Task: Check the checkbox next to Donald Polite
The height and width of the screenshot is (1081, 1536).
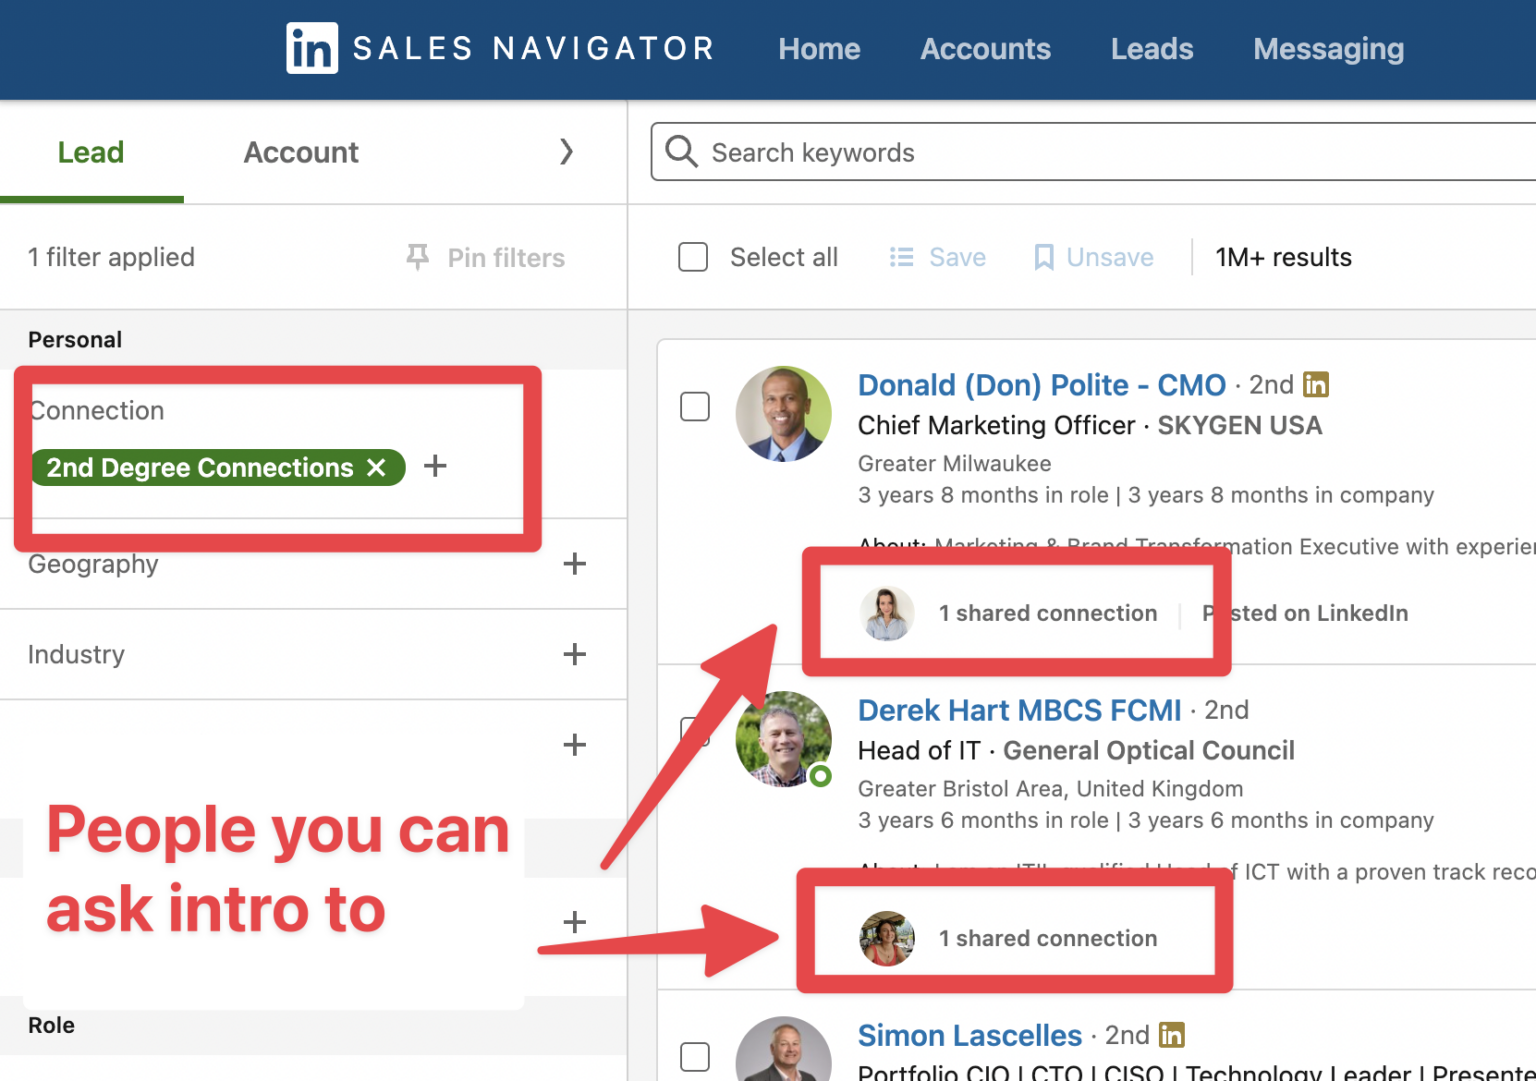Action: pyautogui.click(x=695, y=407)
